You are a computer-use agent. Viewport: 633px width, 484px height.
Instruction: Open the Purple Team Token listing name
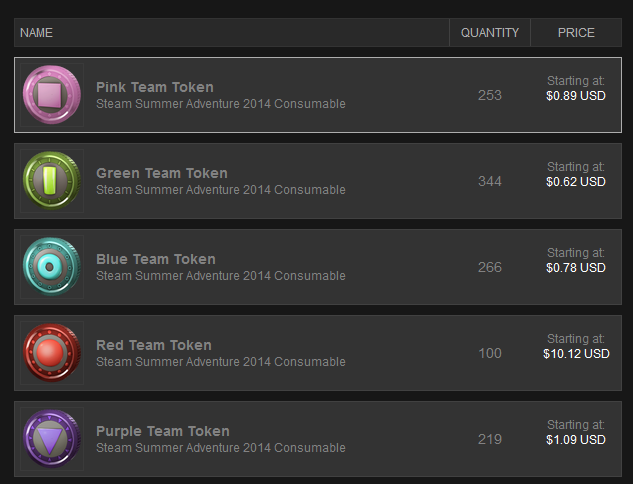tap(162, 431)
